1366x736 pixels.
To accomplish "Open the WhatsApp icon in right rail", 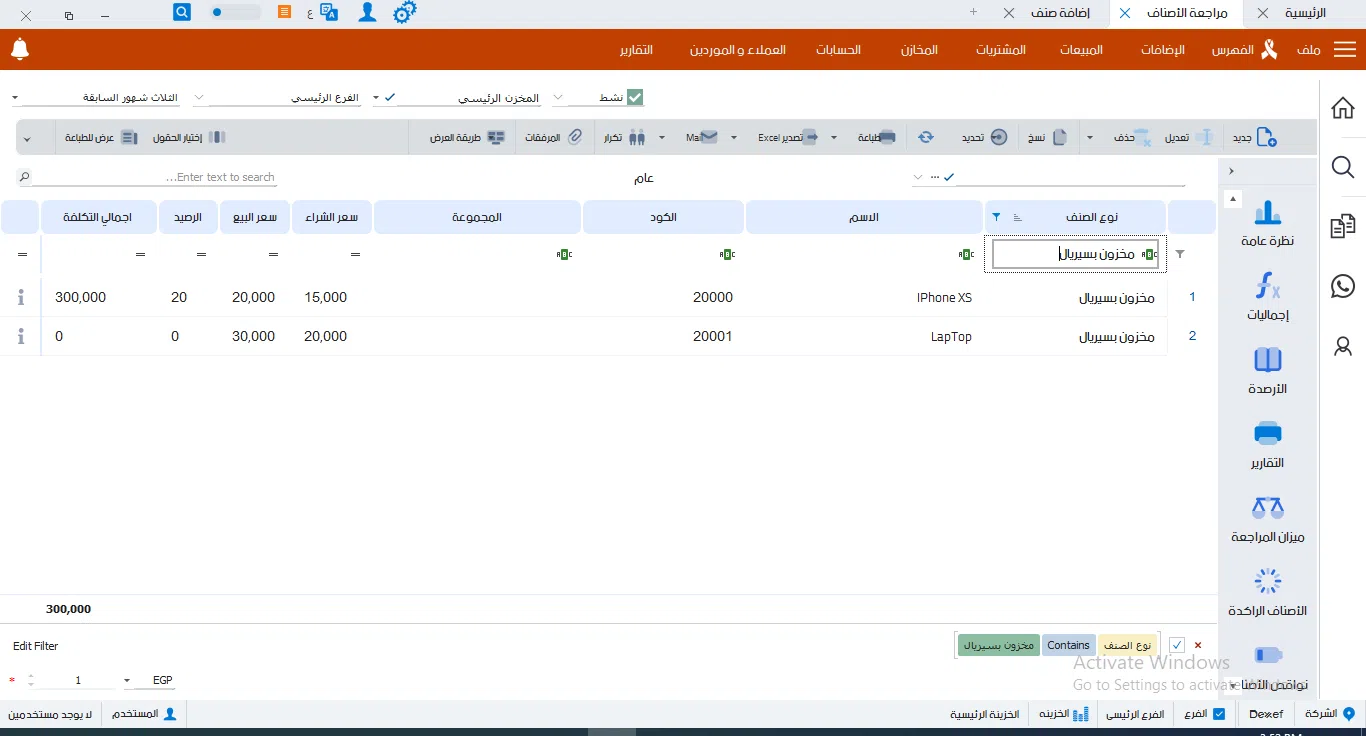I will coord(1343,286).
